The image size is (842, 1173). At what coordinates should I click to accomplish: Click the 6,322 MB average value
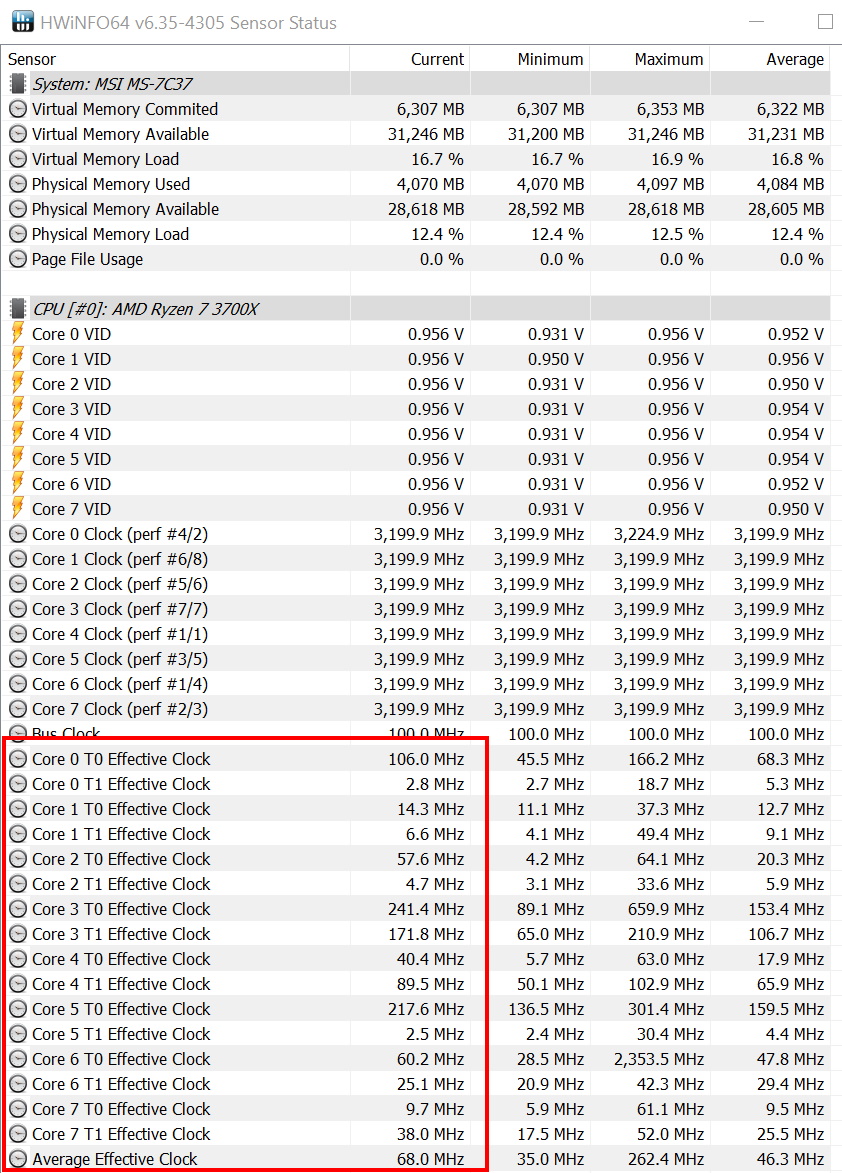[x=790, y=109]
